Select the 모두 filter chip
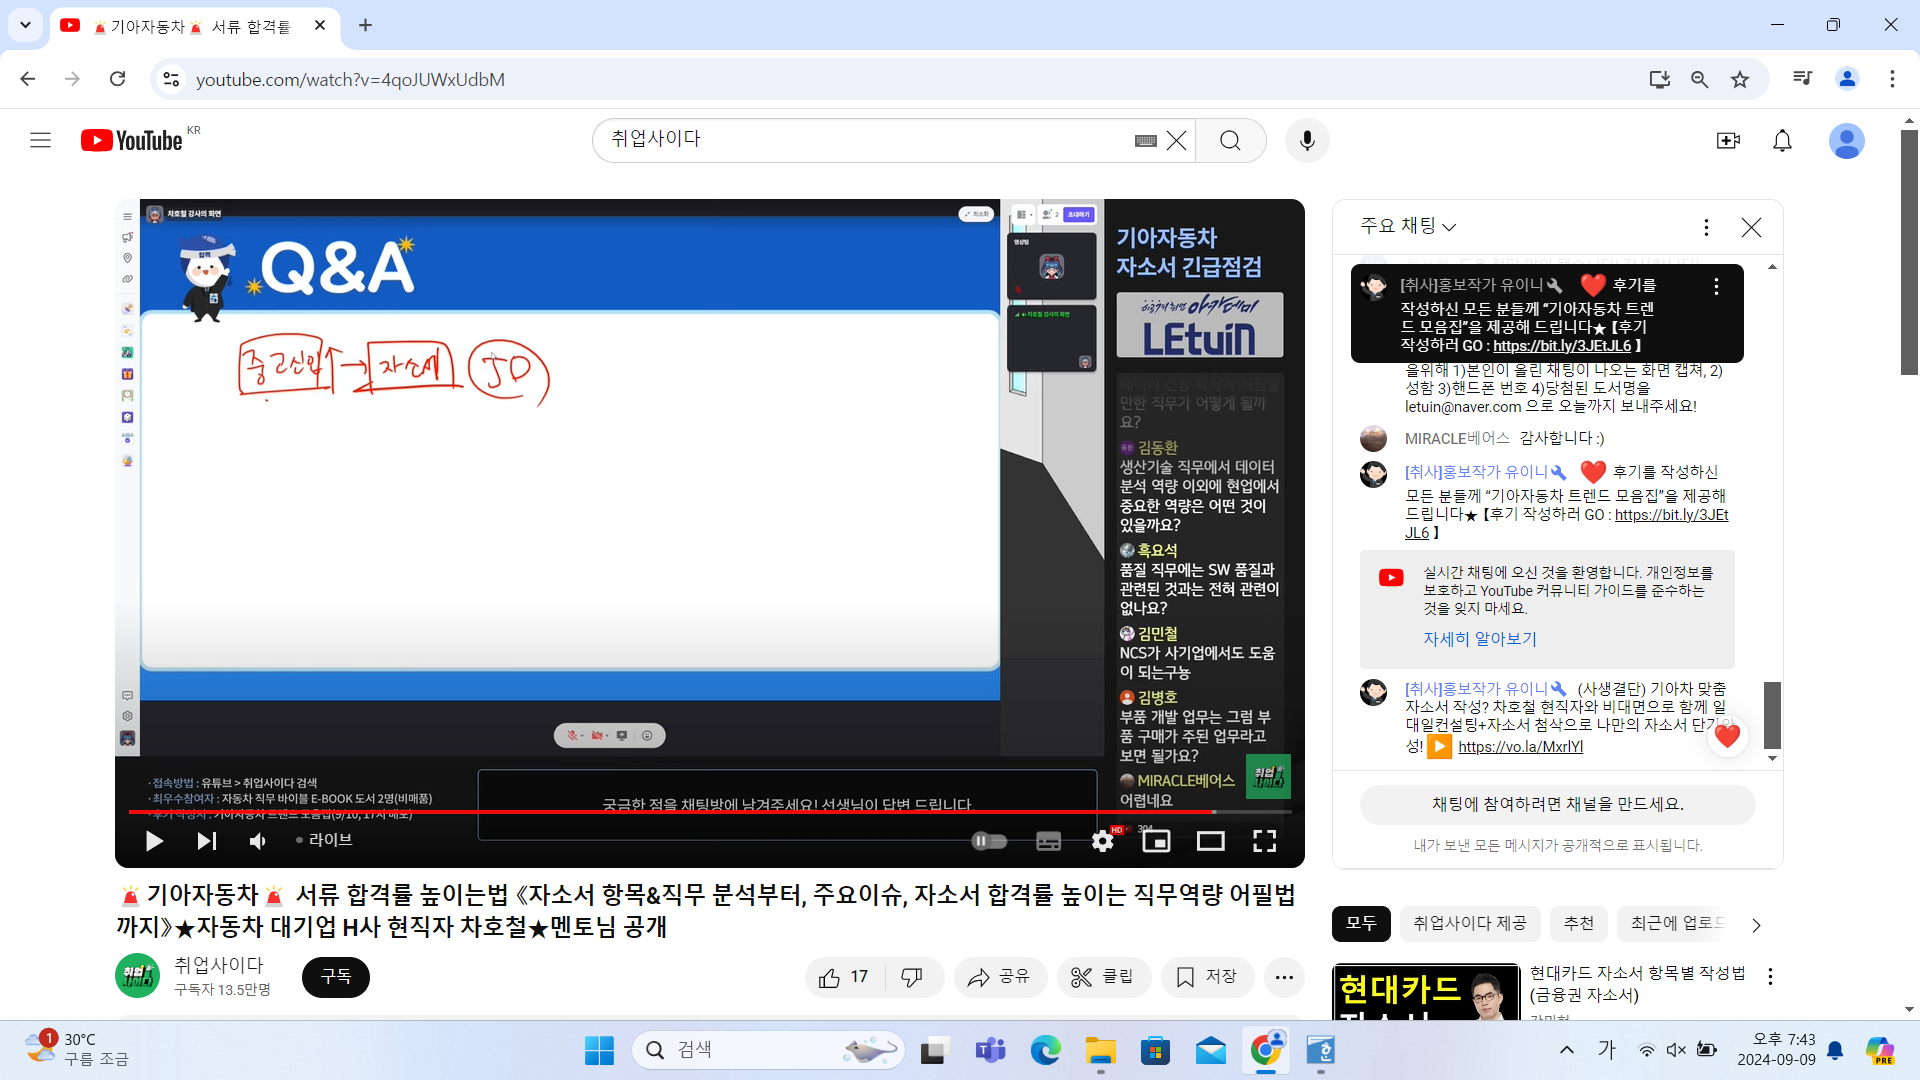The width and height of the screenshot is (1920, 1080). click(x=1361, y=923)
